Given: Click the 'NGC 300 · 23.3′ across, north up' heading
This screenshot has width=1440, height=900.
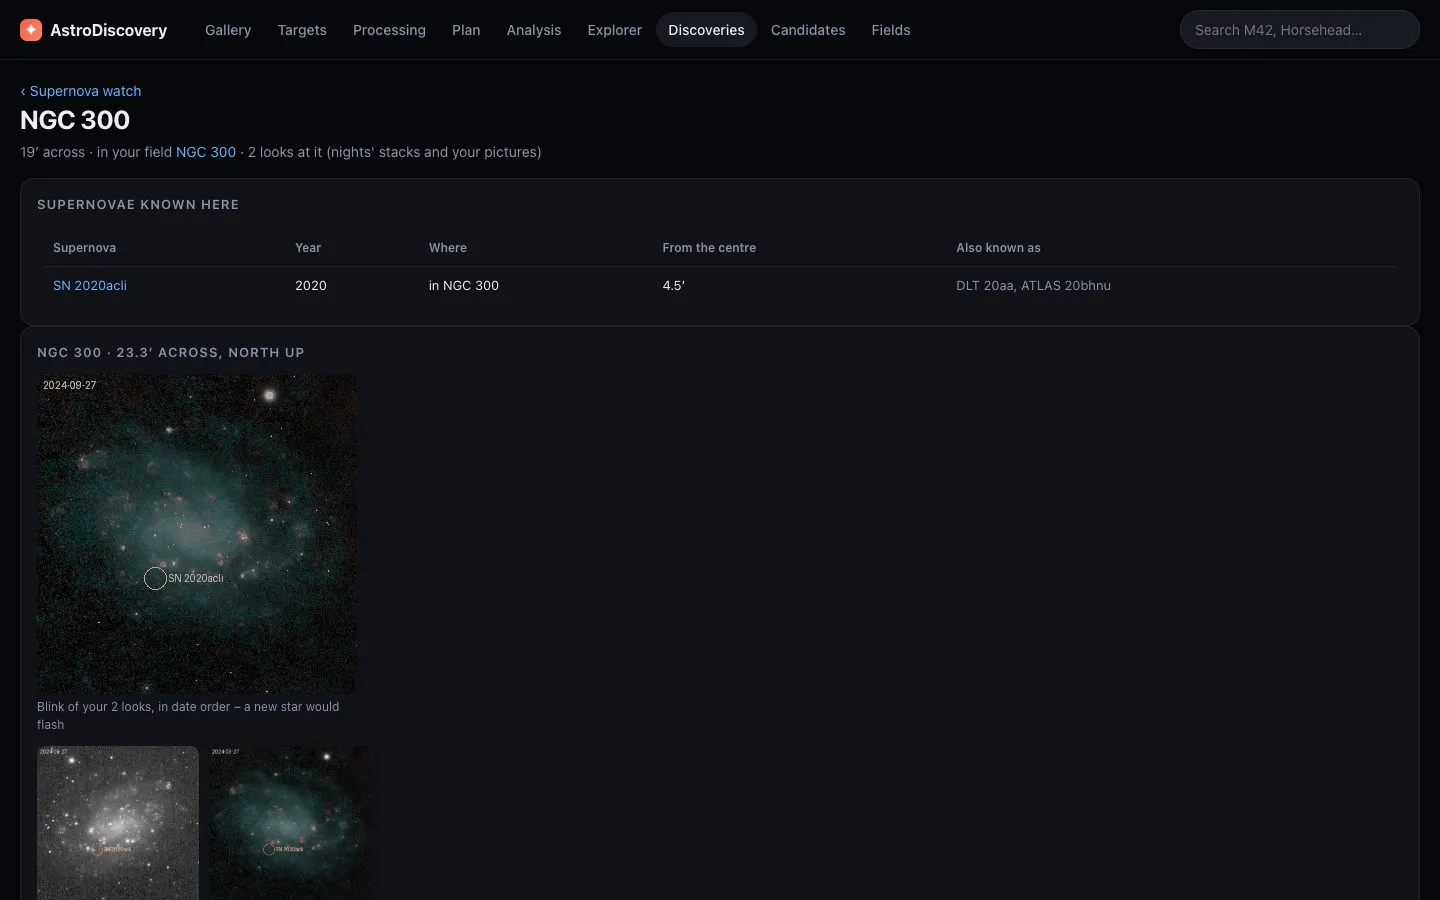Looking at the screenshot, I should 171,352.
